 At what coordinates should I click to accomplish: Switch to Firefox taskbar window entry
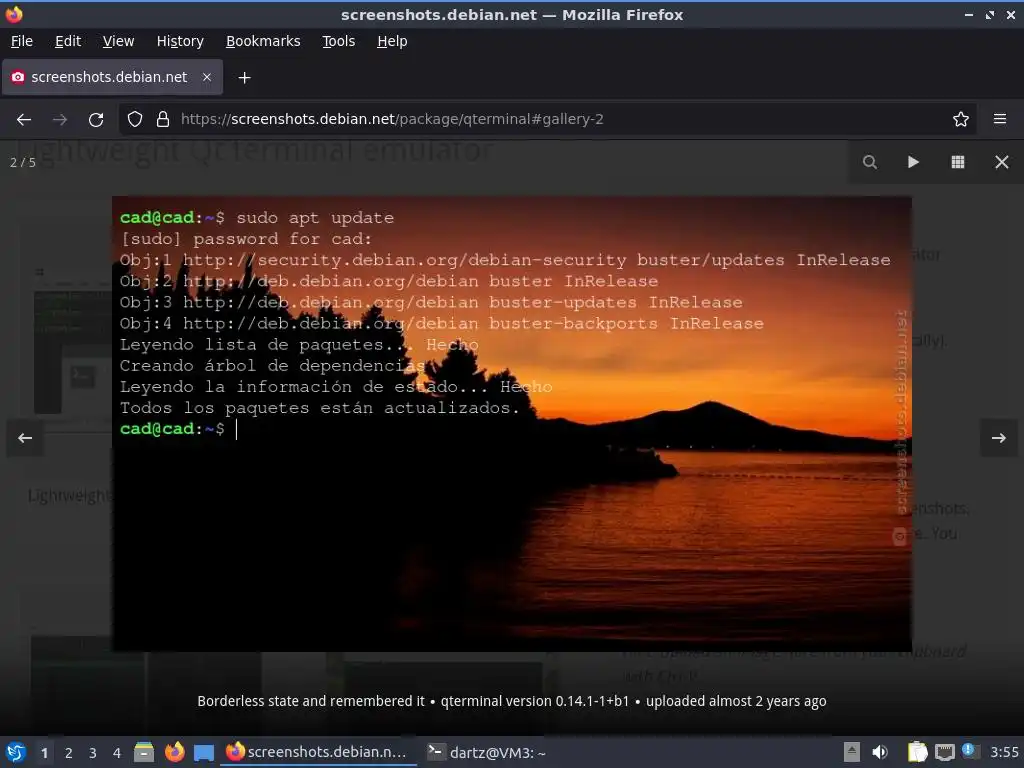(317, 752)
